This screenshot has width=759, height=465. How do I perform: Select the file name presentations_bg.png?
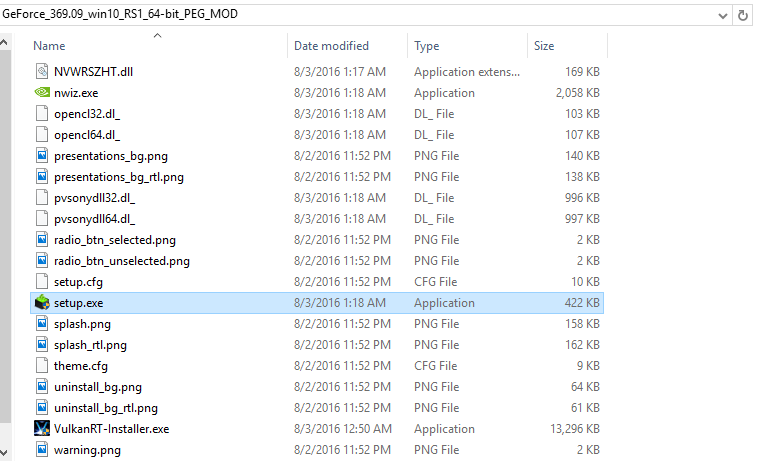111,156
